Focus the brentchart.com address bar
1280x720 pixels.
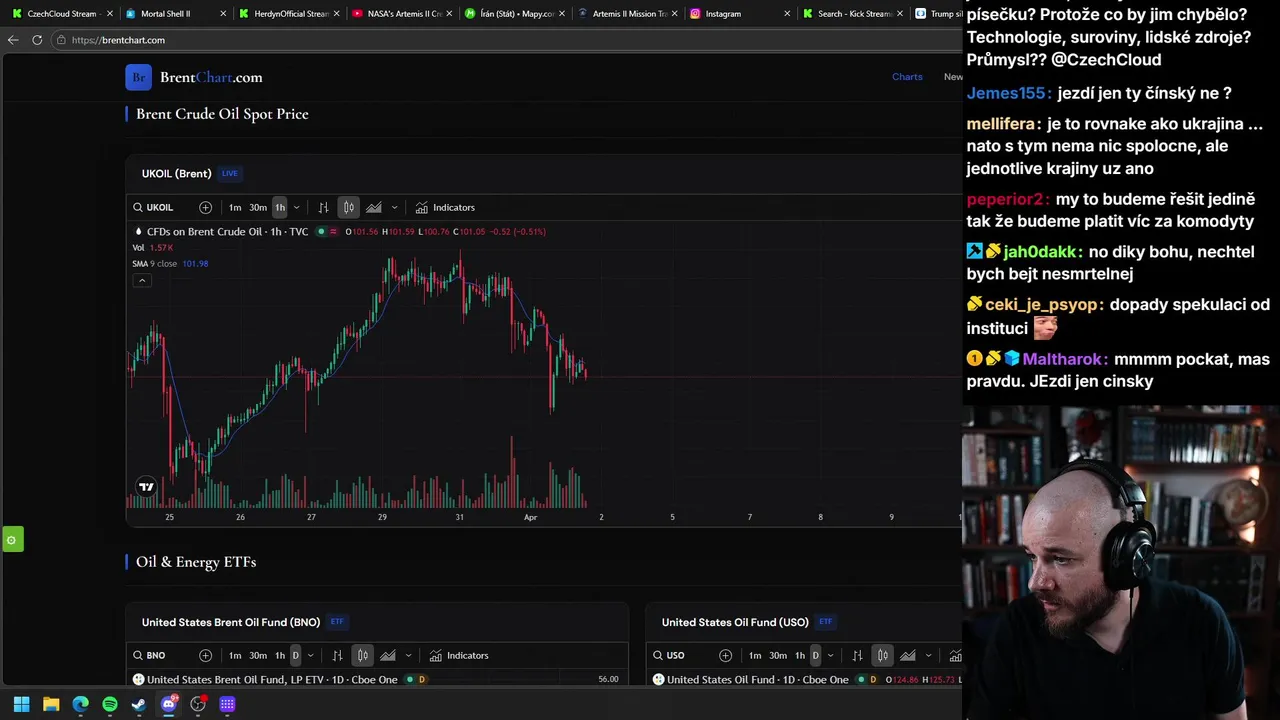click(505, 40)
